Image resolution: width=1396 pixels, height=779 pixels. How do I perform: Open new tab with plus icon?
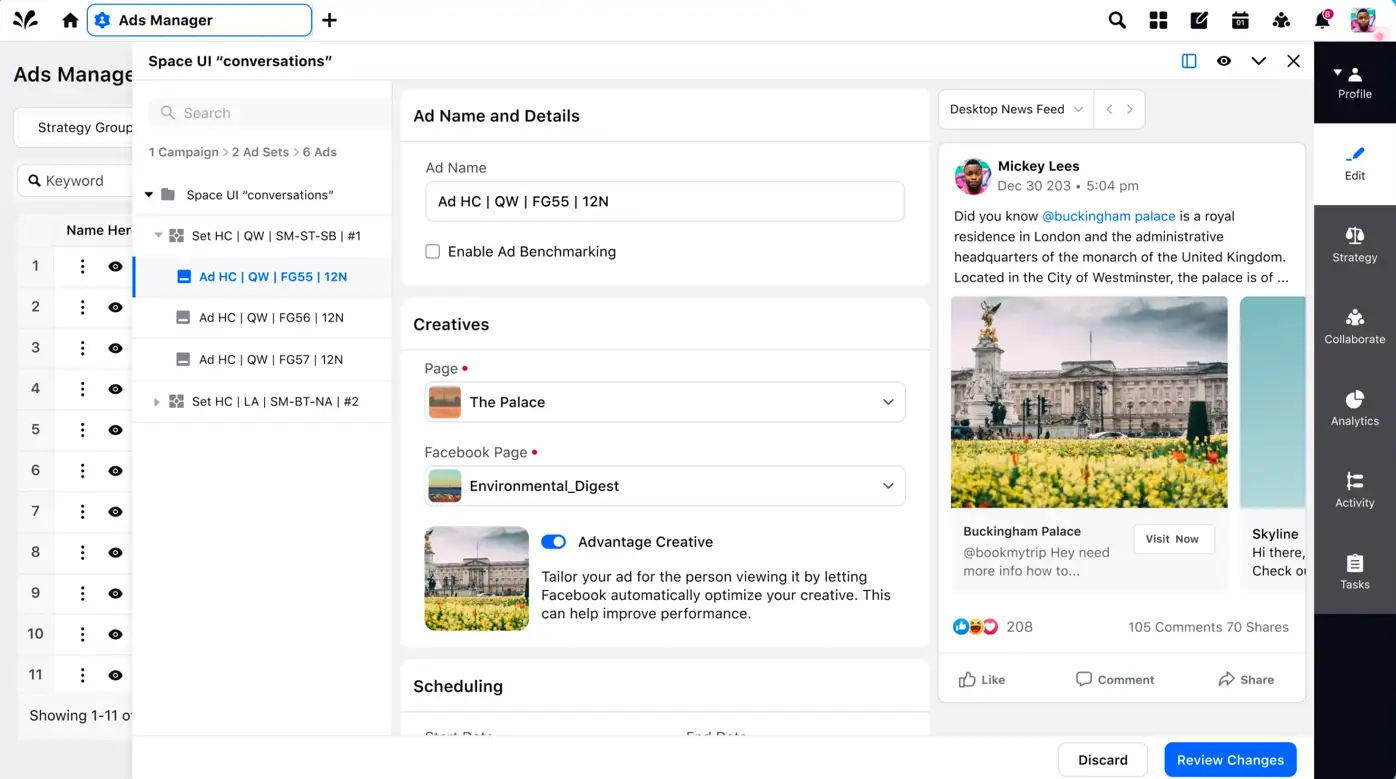[x=329, y=20]
